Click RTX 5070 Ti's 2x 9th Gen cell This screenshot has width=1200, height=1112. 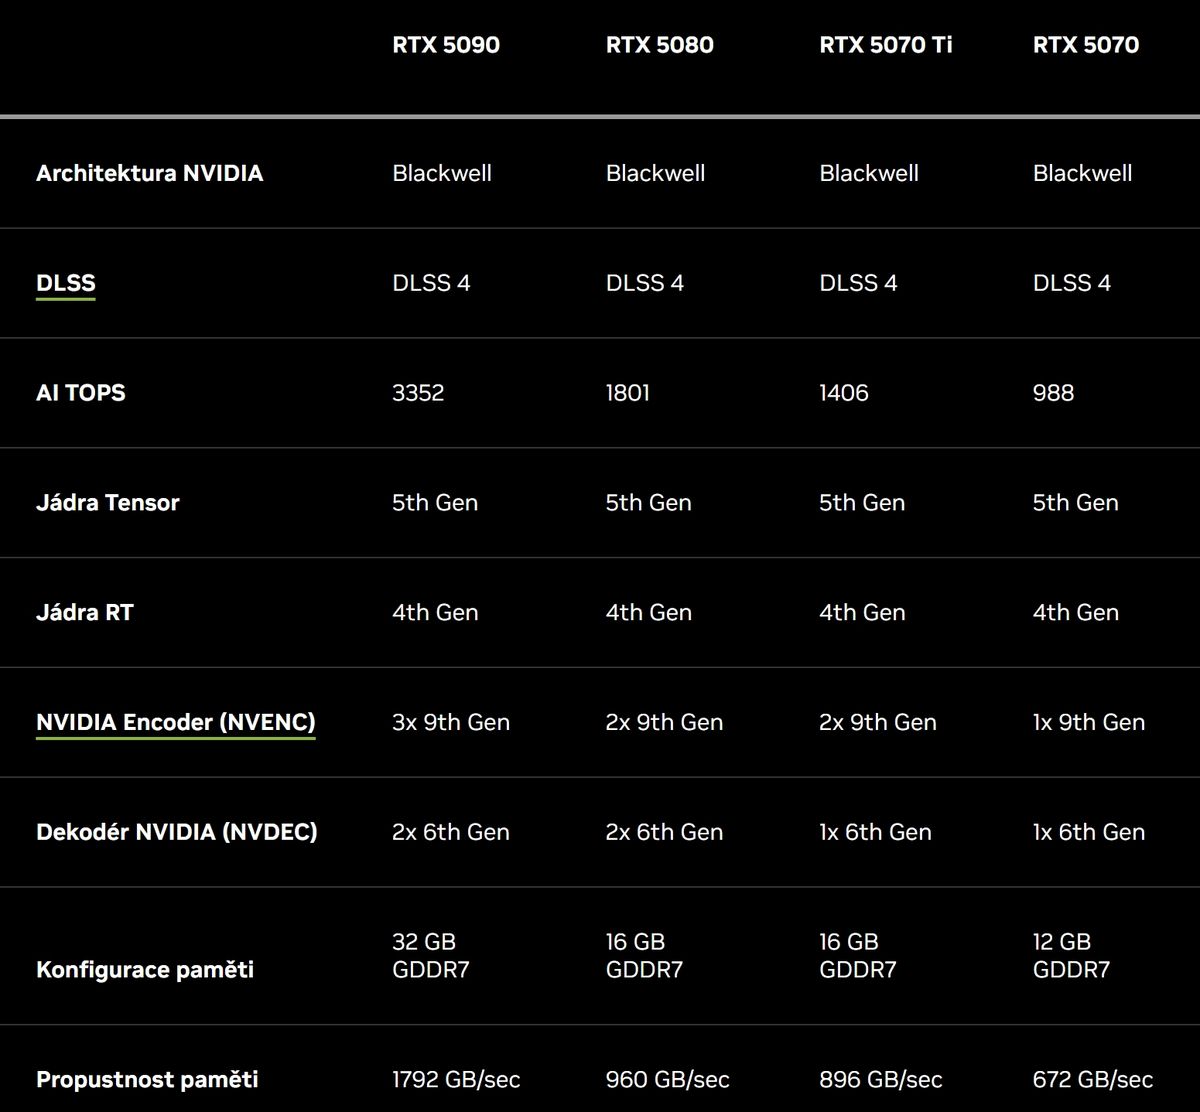878,722
